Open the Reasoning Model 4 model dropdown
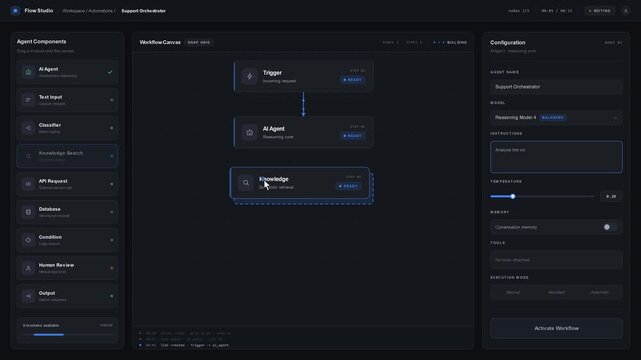The width and height of the screenshot is (641, 360). (556, 118)
